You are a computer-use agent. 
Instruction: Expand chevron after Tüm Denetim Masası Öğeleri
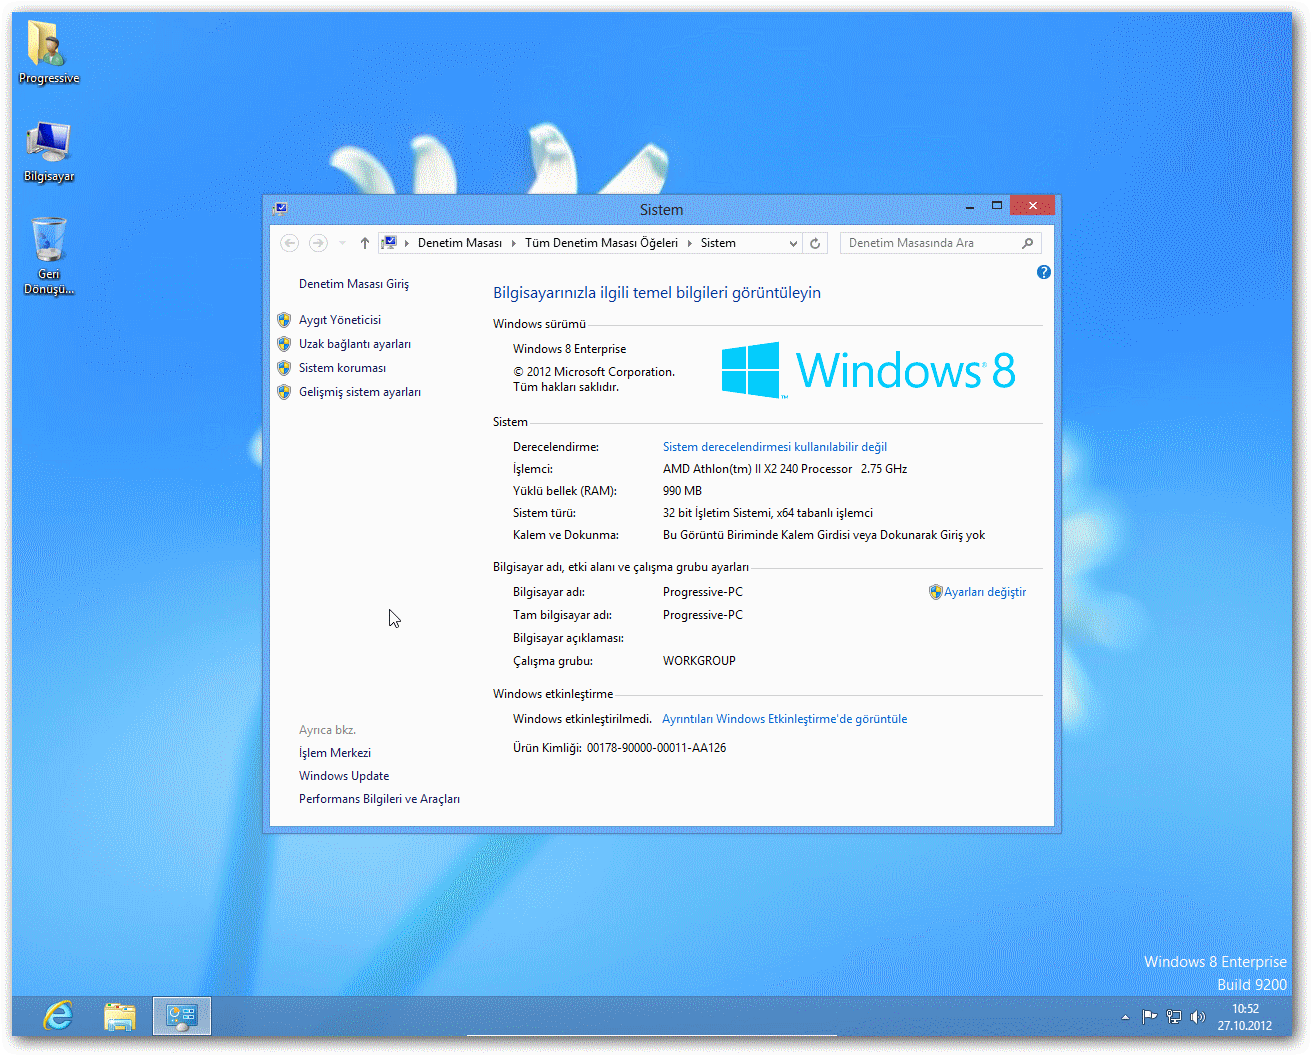[689, 243]
